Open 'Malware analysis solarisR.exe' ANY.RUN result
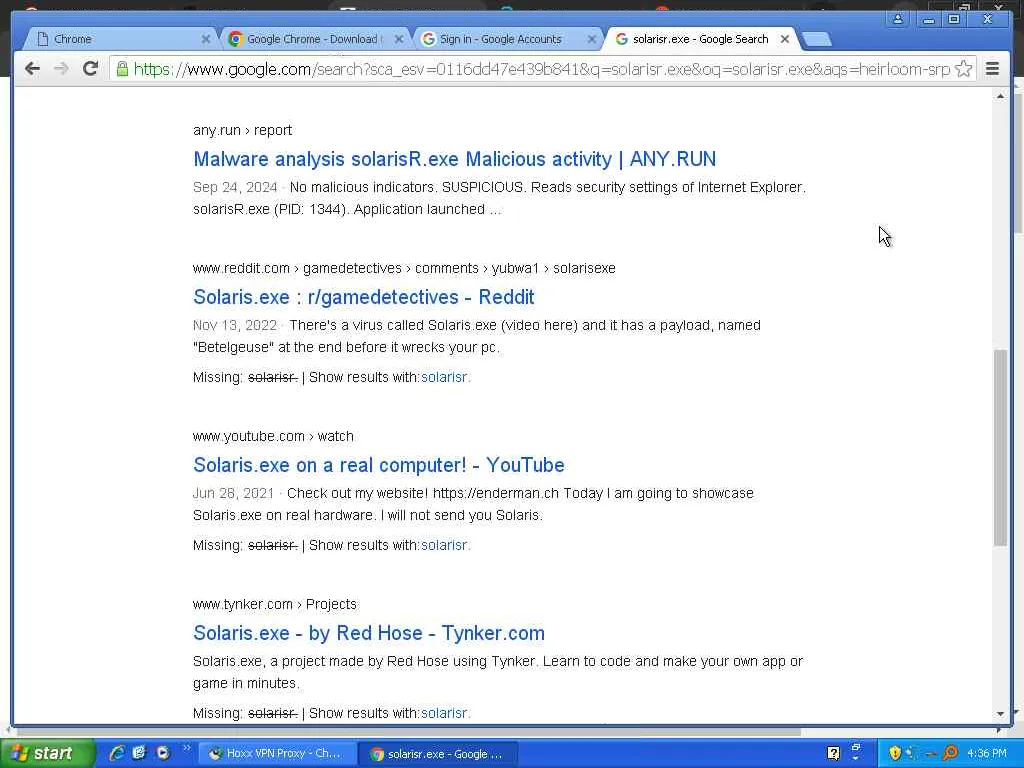 coord(455,159)
